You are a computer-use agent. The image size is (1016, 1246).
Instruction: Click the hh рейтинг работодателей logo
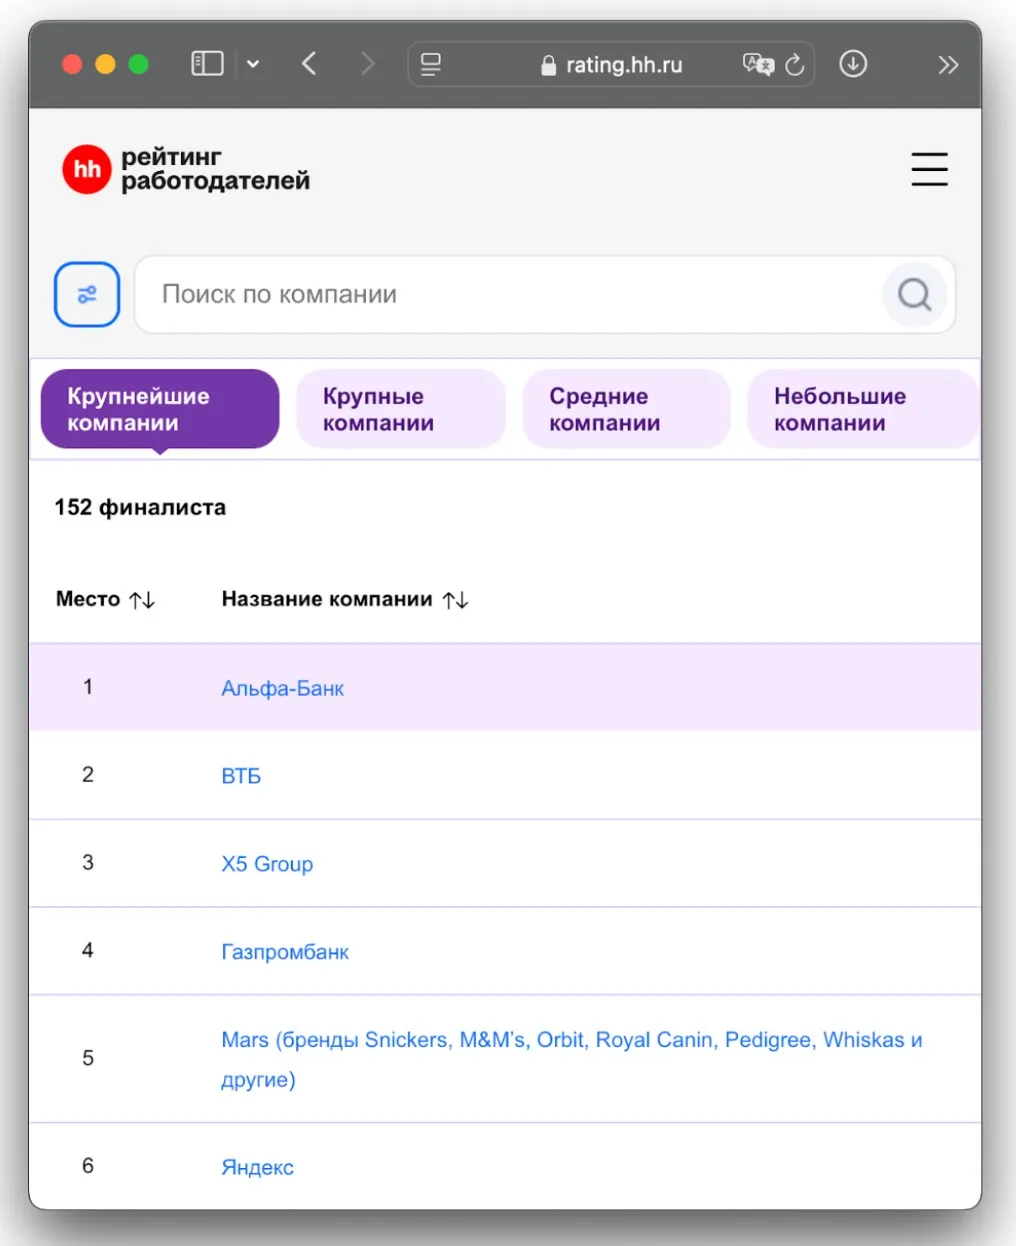(185, 169)
